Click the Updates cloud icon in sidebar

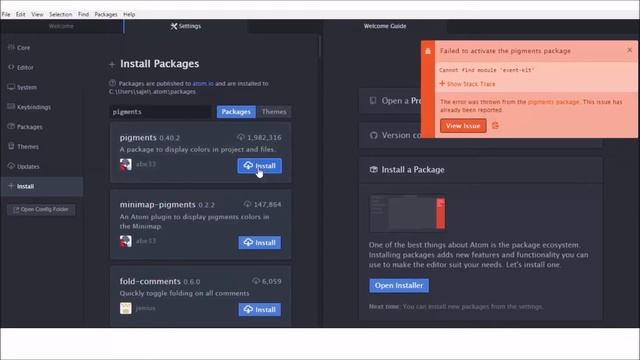(11, 166)
